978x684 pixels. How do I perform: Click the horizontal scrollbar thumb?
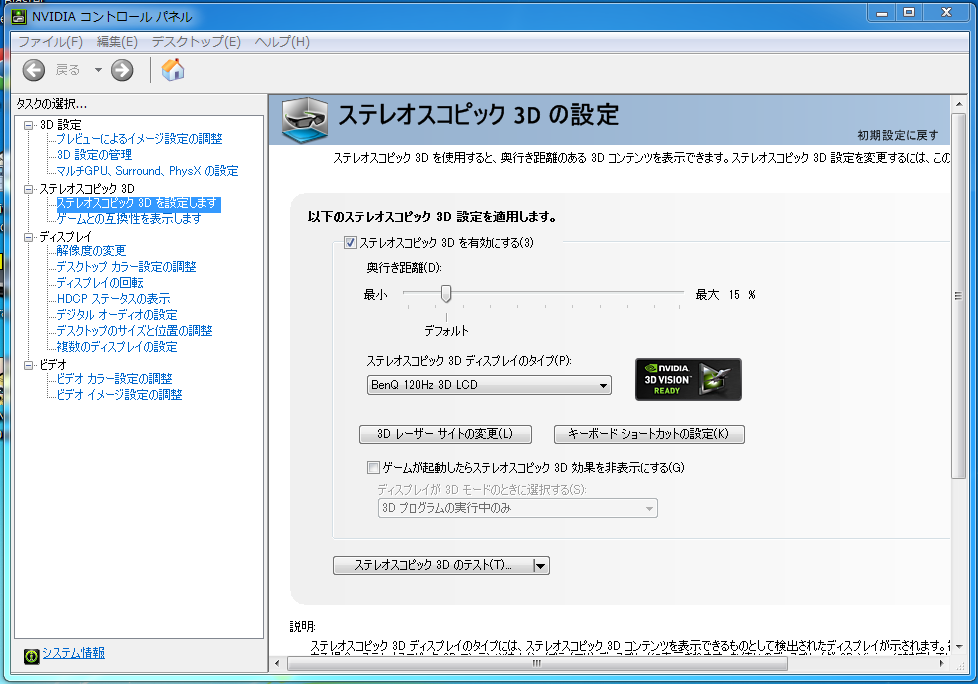[537, 664]
